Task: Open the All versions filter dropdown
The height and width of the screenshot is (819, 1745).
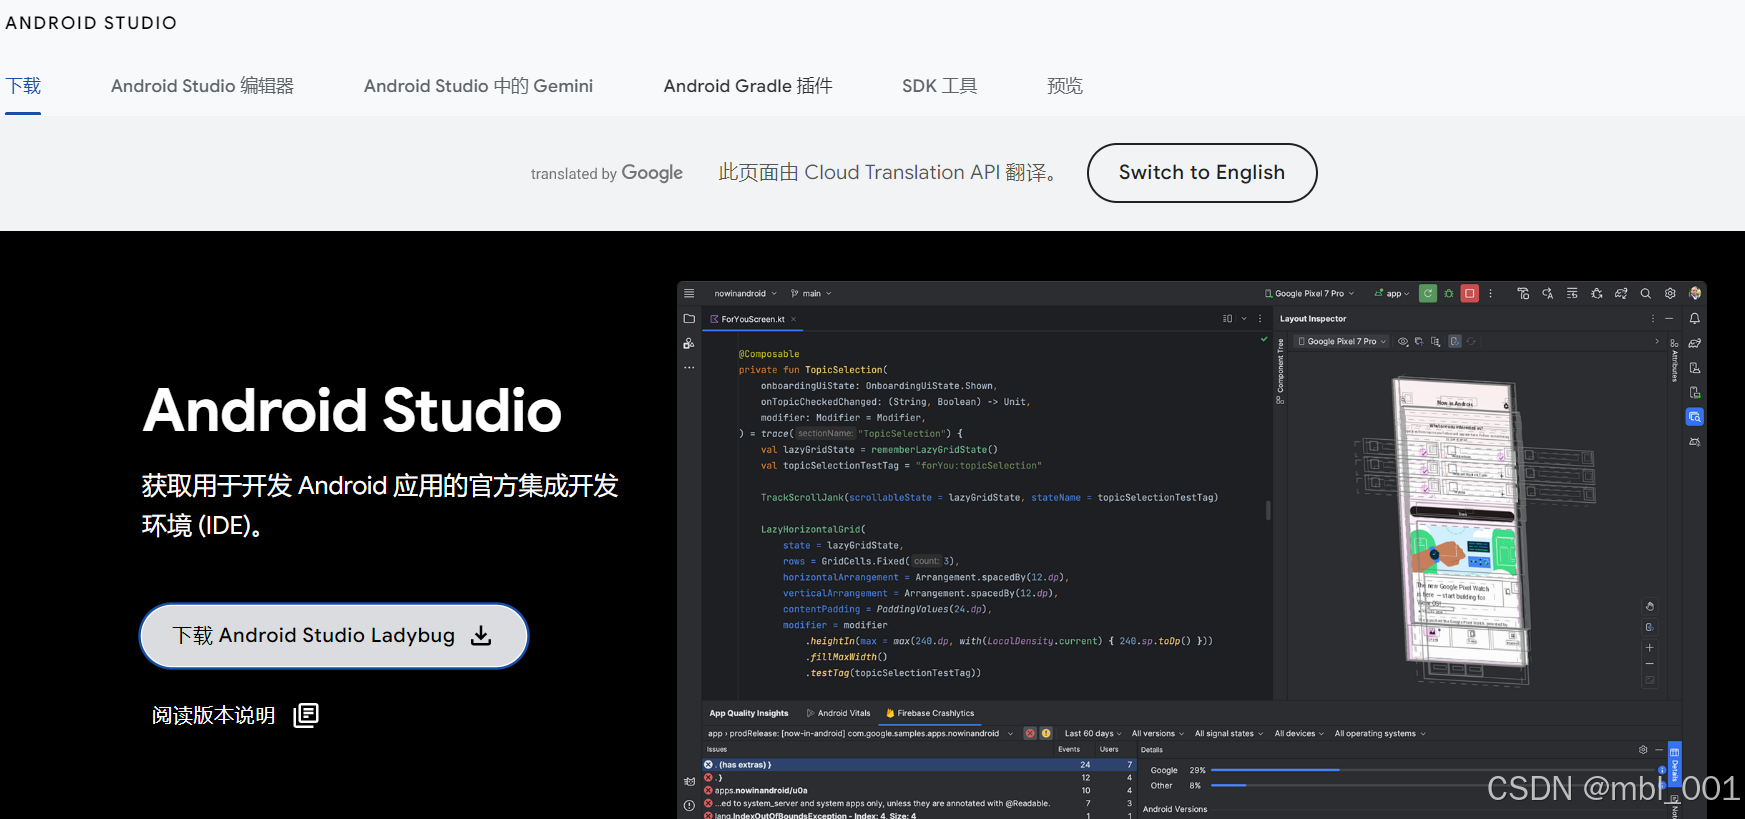Action: 1157,733
